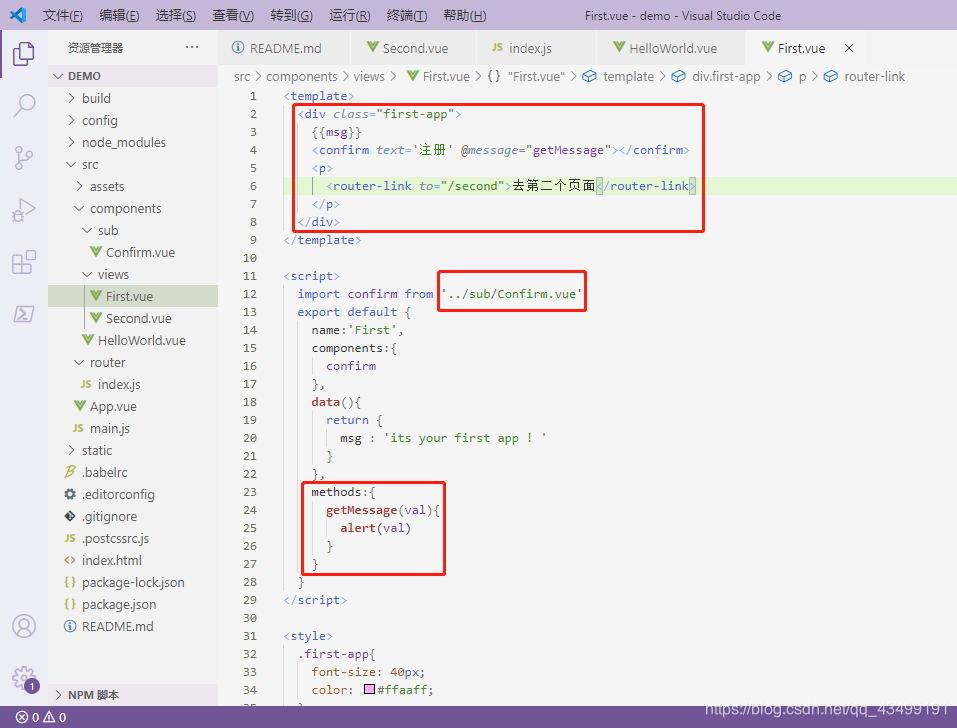The height and width of the screenshot is (728, 957).
Task: Switch to the Second.vue tab
Action: (x=413, y=48)
